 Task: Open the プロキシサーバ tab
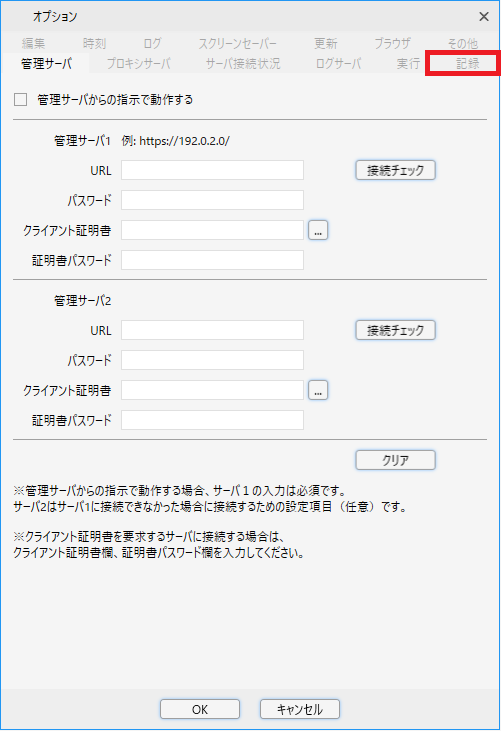coord(139,63)
